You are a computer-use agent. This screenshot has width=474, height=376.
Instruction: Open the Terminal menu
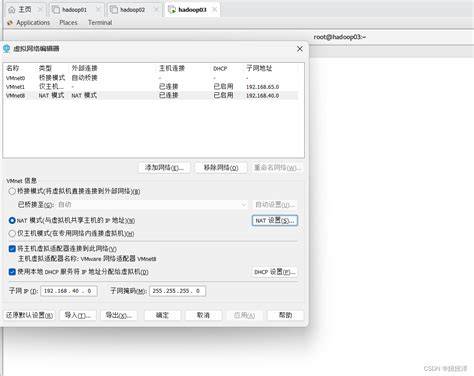[100, 23]
